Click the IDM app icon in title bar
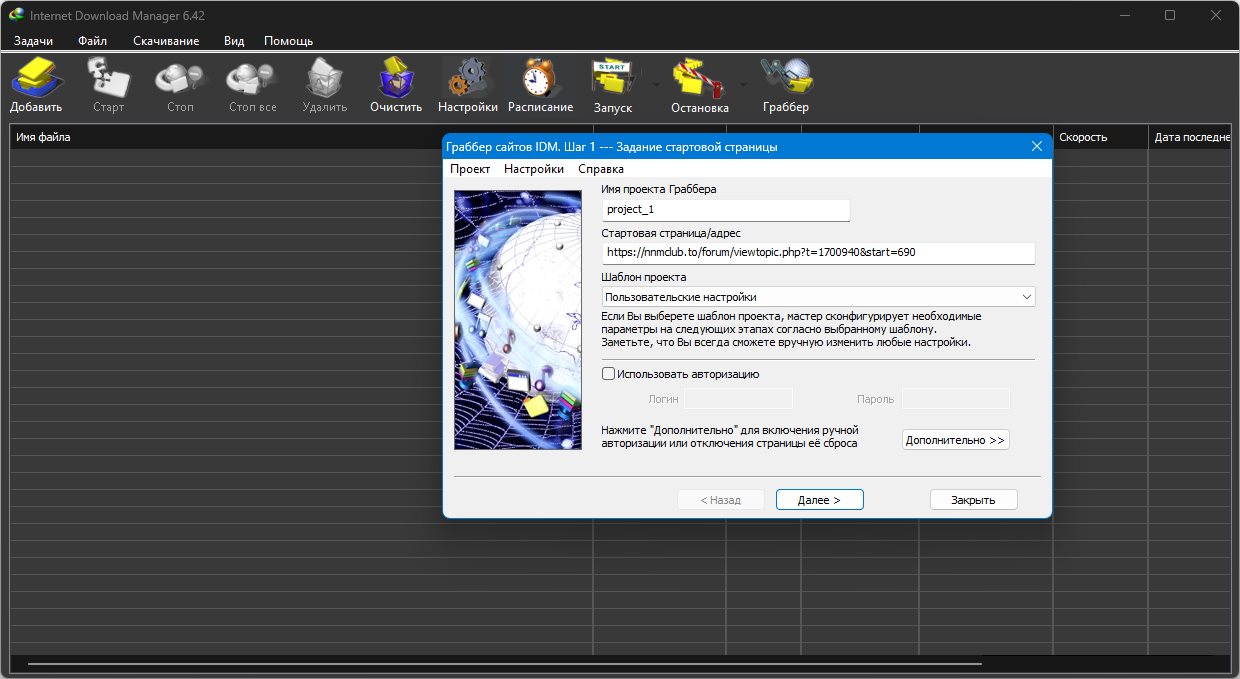The image size is (1240, 679). click(16, 15)
